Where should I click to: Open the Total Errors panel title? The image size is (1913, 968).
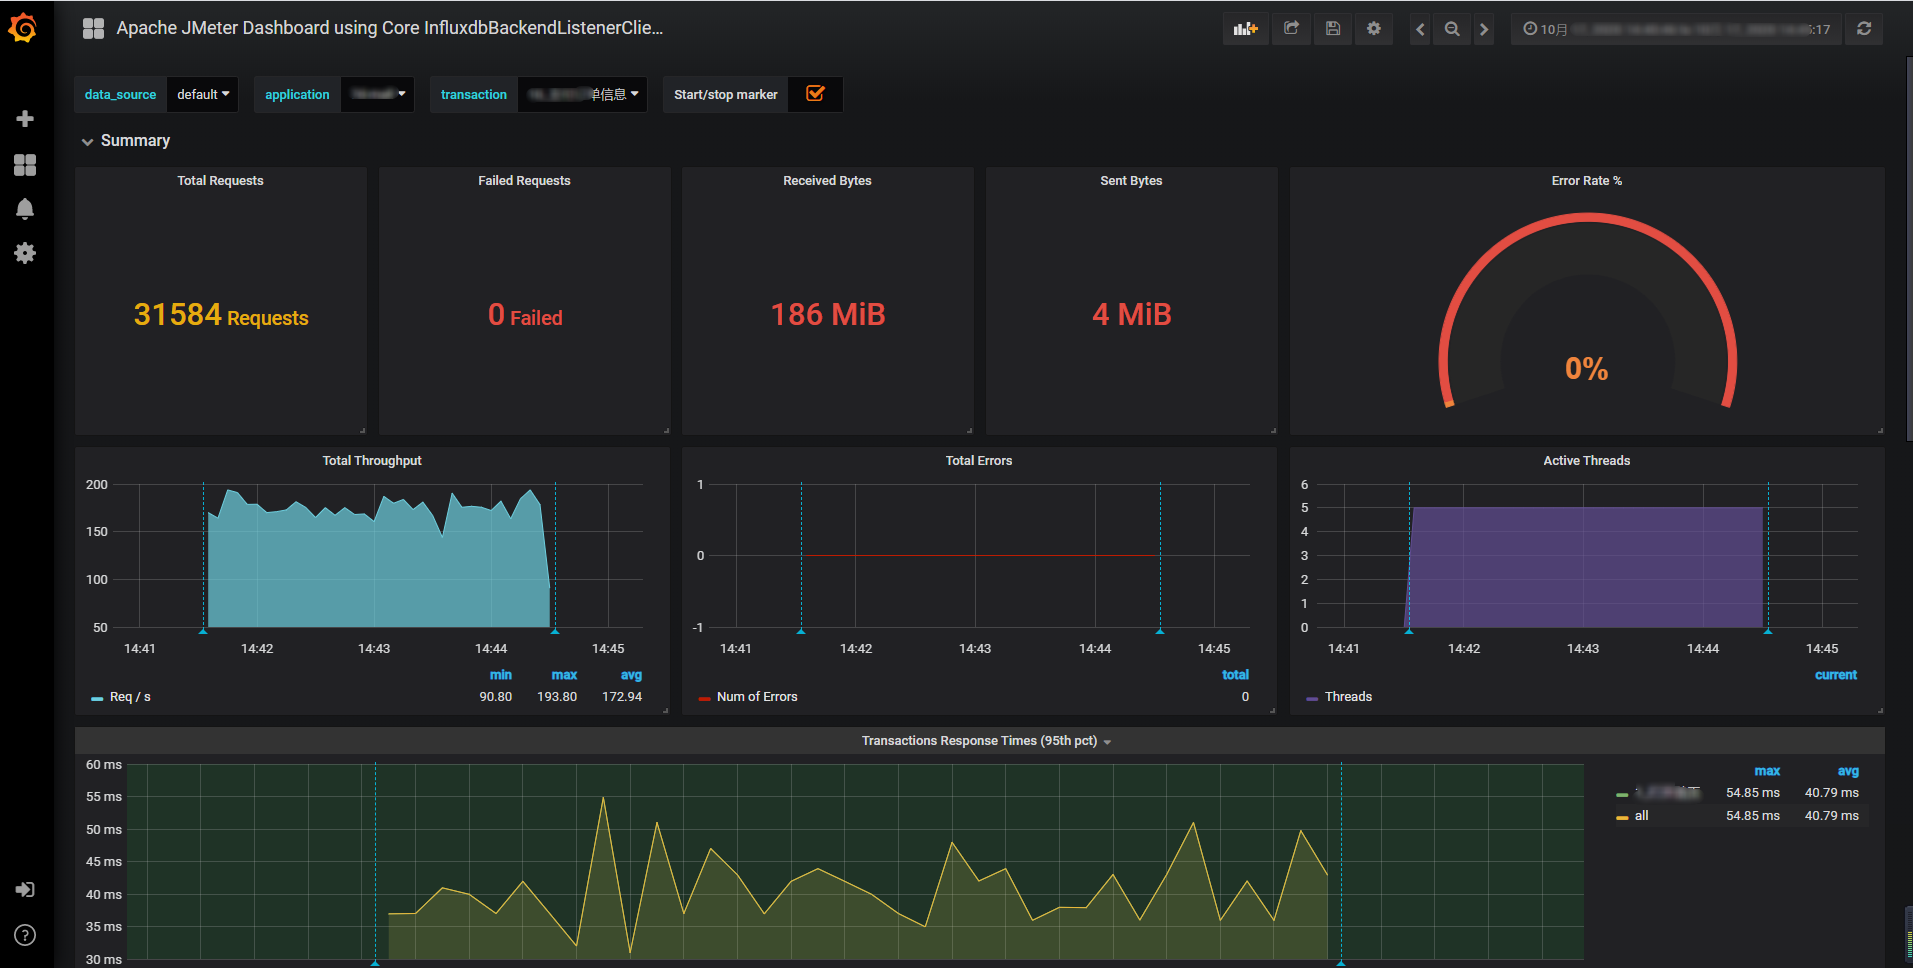click(x=979, y=461)
